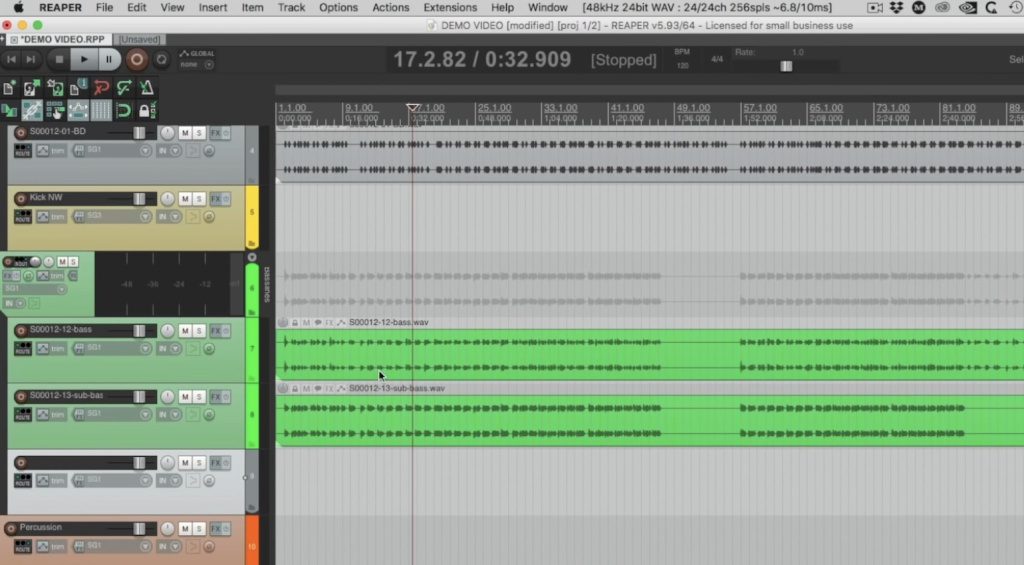Toggle the repeat loop button
1024x565 pixels.
point(161,59)
